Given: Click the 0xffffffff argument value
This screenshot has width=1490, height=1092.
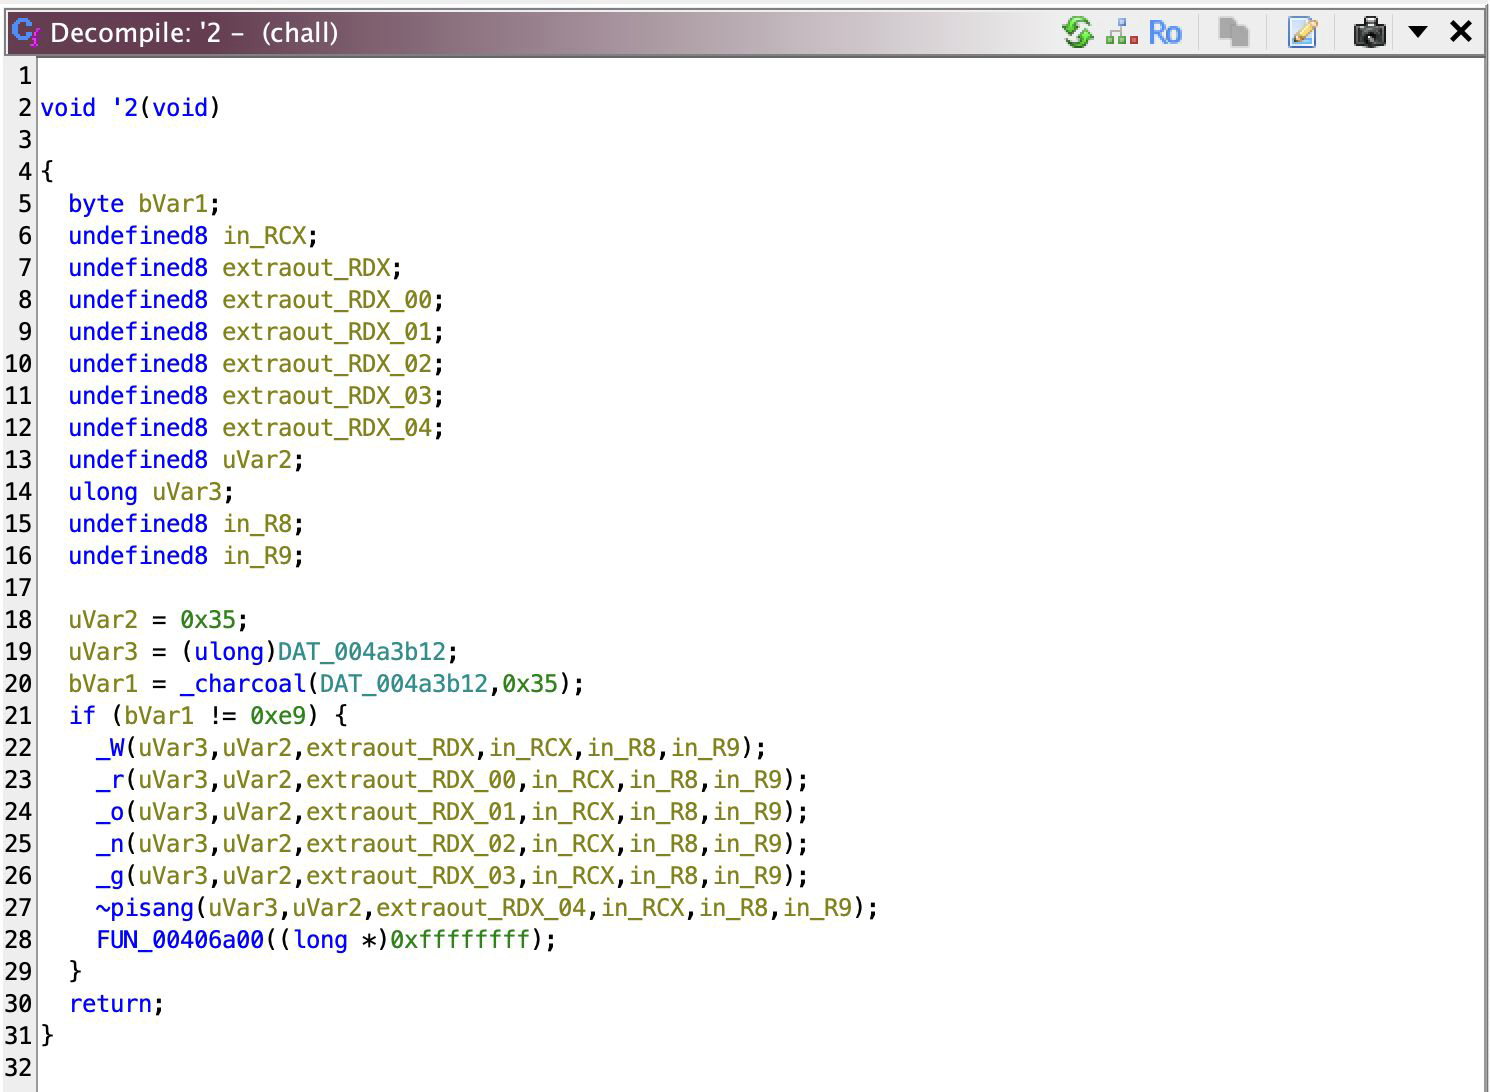Looking at the screenshot, I should point(459,940).
